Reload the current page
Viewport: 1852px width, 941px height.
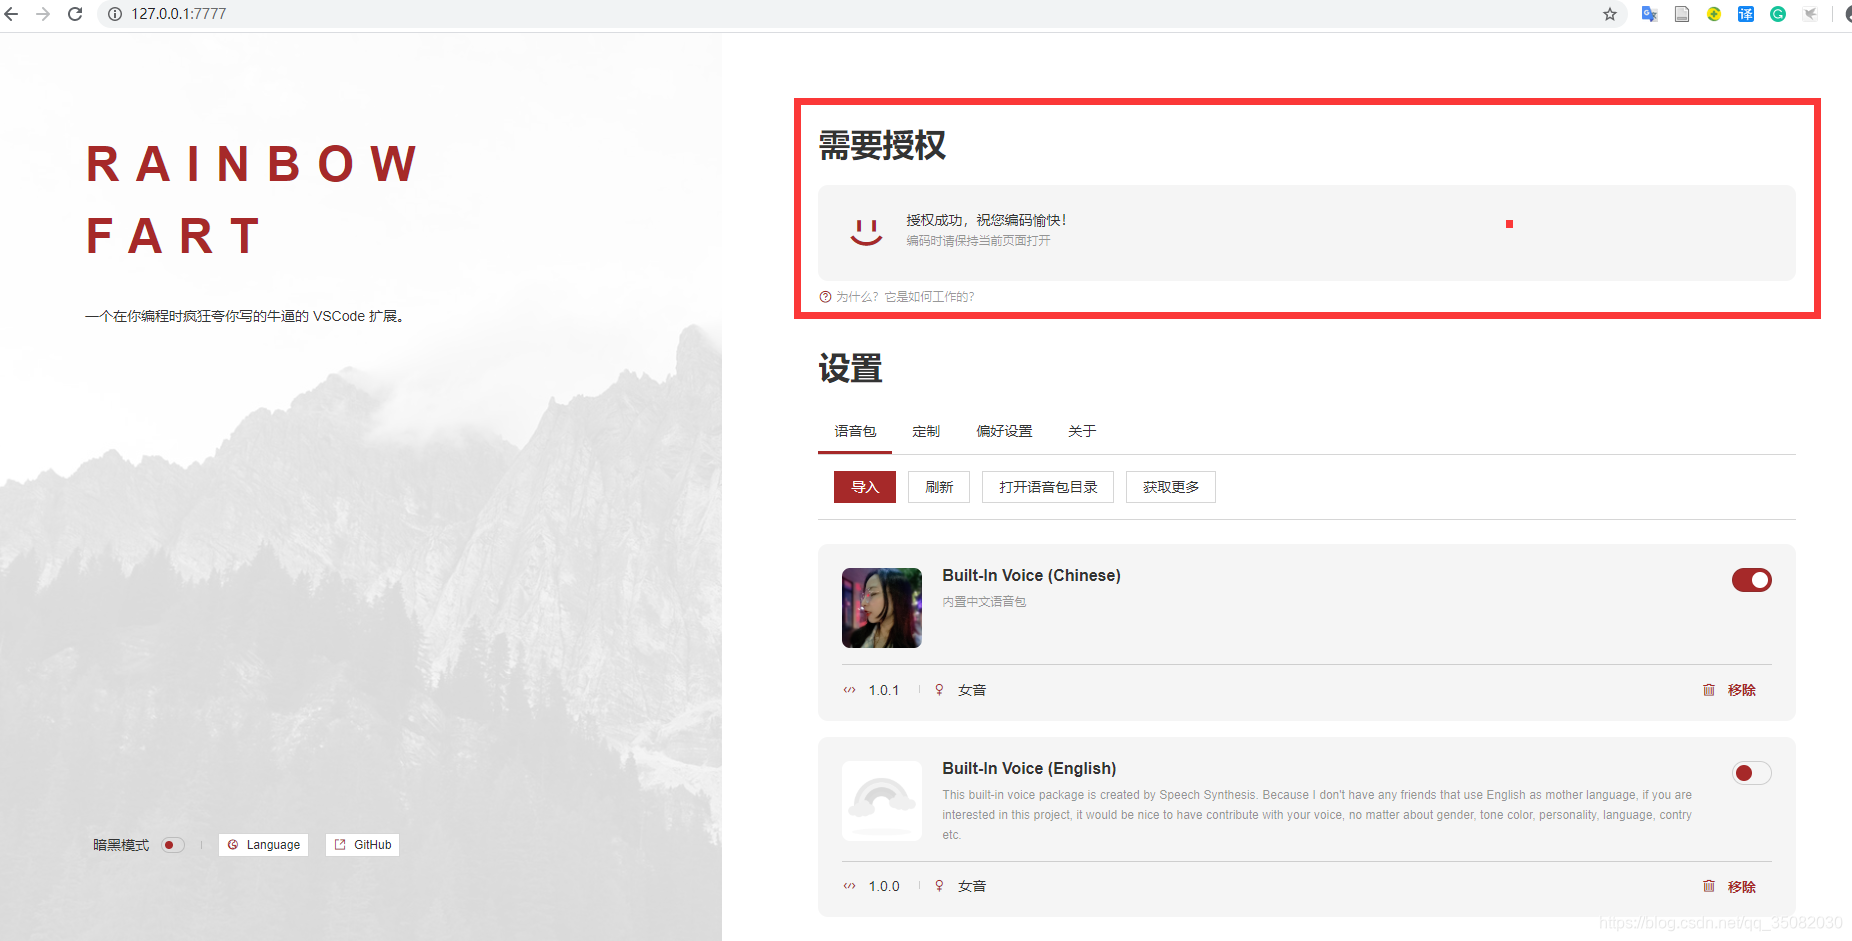pyautogui.click(x=75, y=14)
